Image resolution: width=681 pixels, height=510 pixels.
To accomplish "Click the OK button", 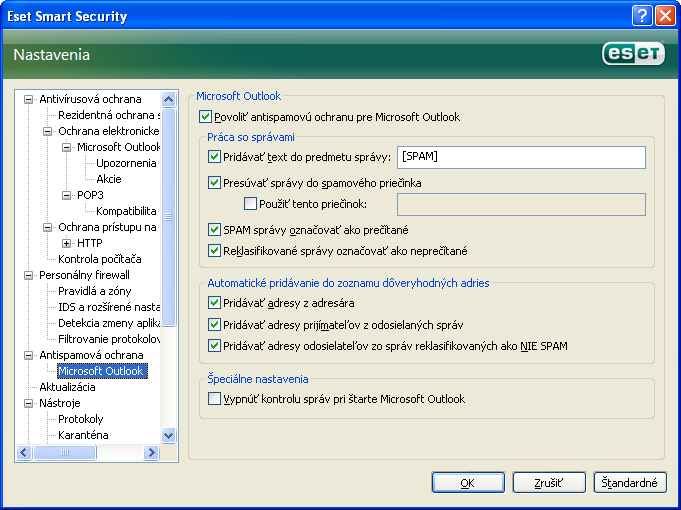I will tap(468, 483).
